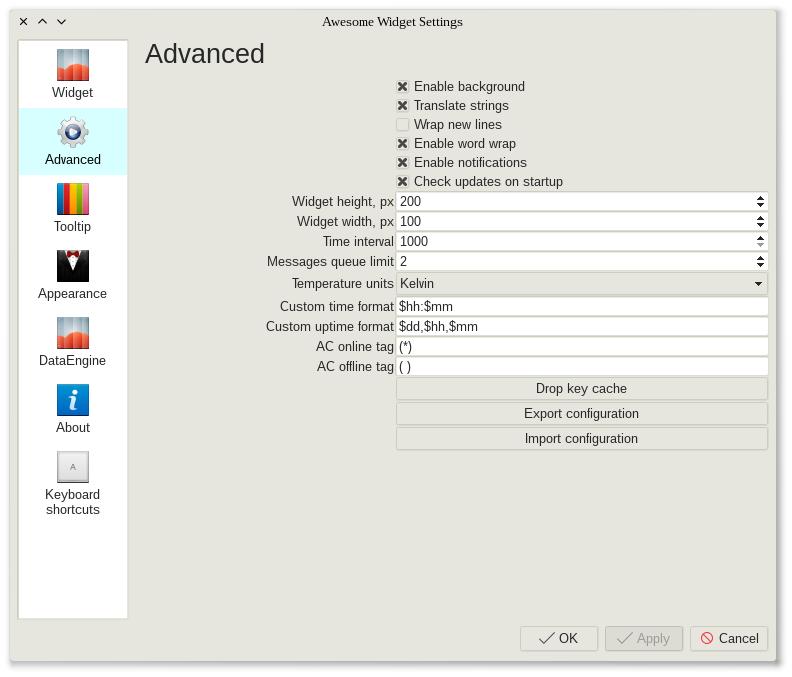Disable the Enable background checkbox
This screenshot has width=792, height=677.
(x=403, y=87)
